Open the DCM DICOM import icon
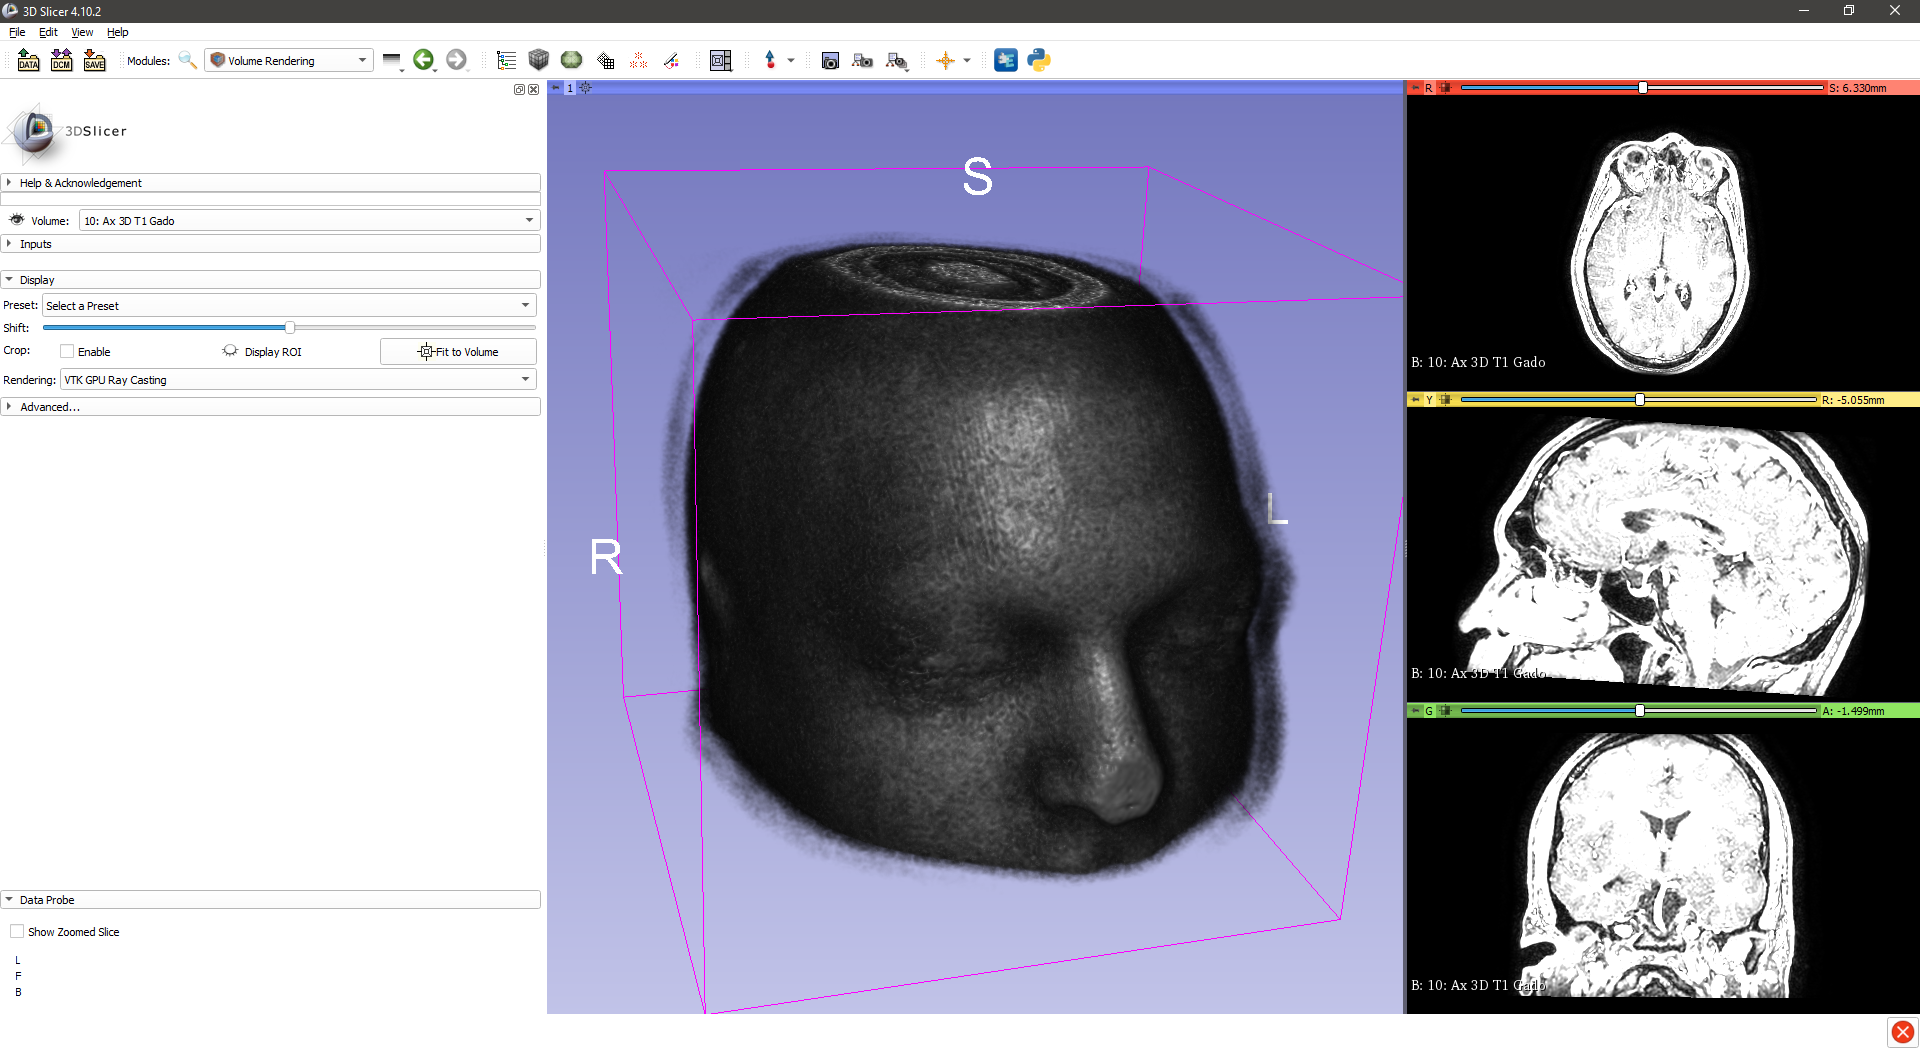Image resolution: width=1920 pixels, height=1050 pixels. click(x=61, y=60)
